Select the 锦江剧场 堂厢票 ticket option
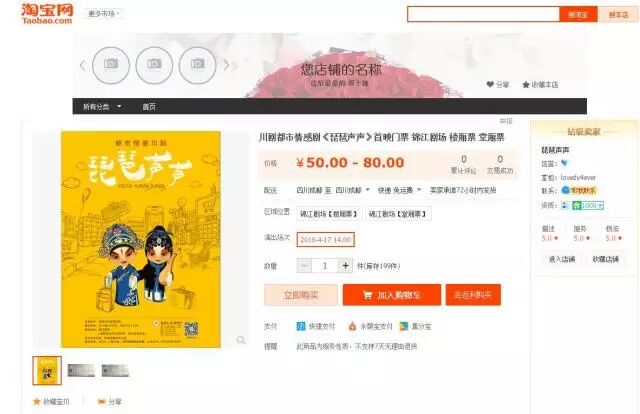Viewport: 640px width, 414px height. [398, 214]
